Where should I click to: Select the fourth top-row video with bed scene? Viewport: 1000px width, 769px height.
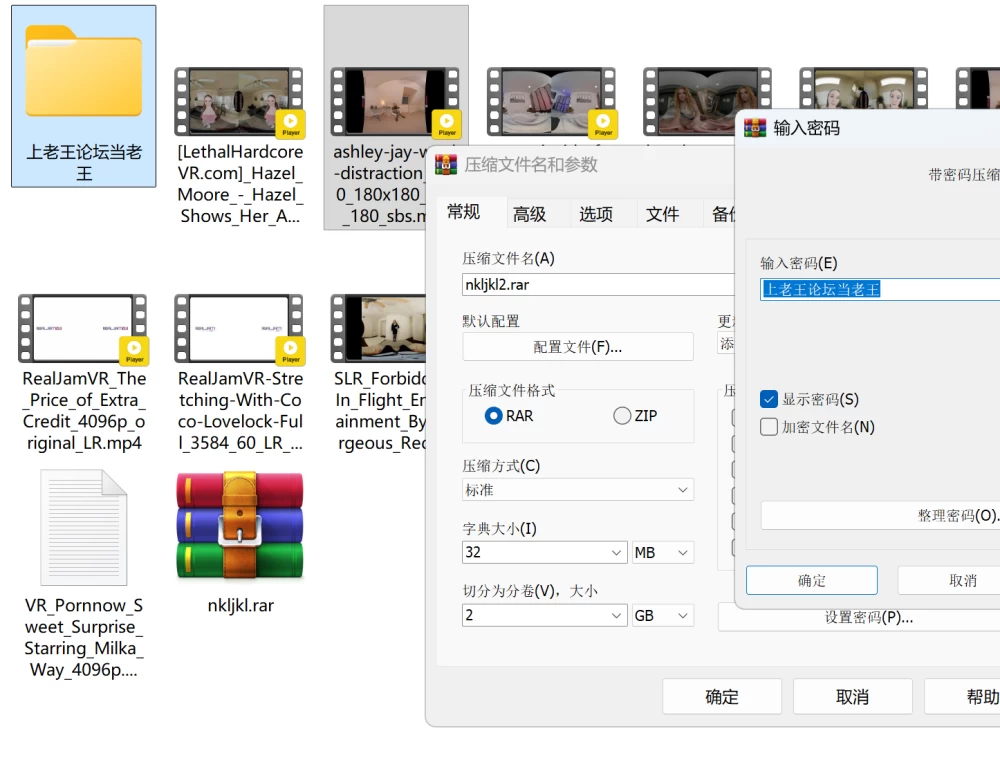click(x=551, y=102)
